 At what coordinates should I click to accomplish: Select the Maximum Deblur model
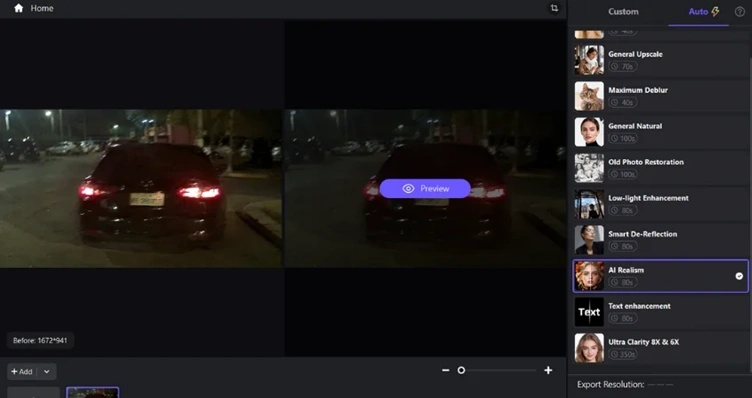661,96
